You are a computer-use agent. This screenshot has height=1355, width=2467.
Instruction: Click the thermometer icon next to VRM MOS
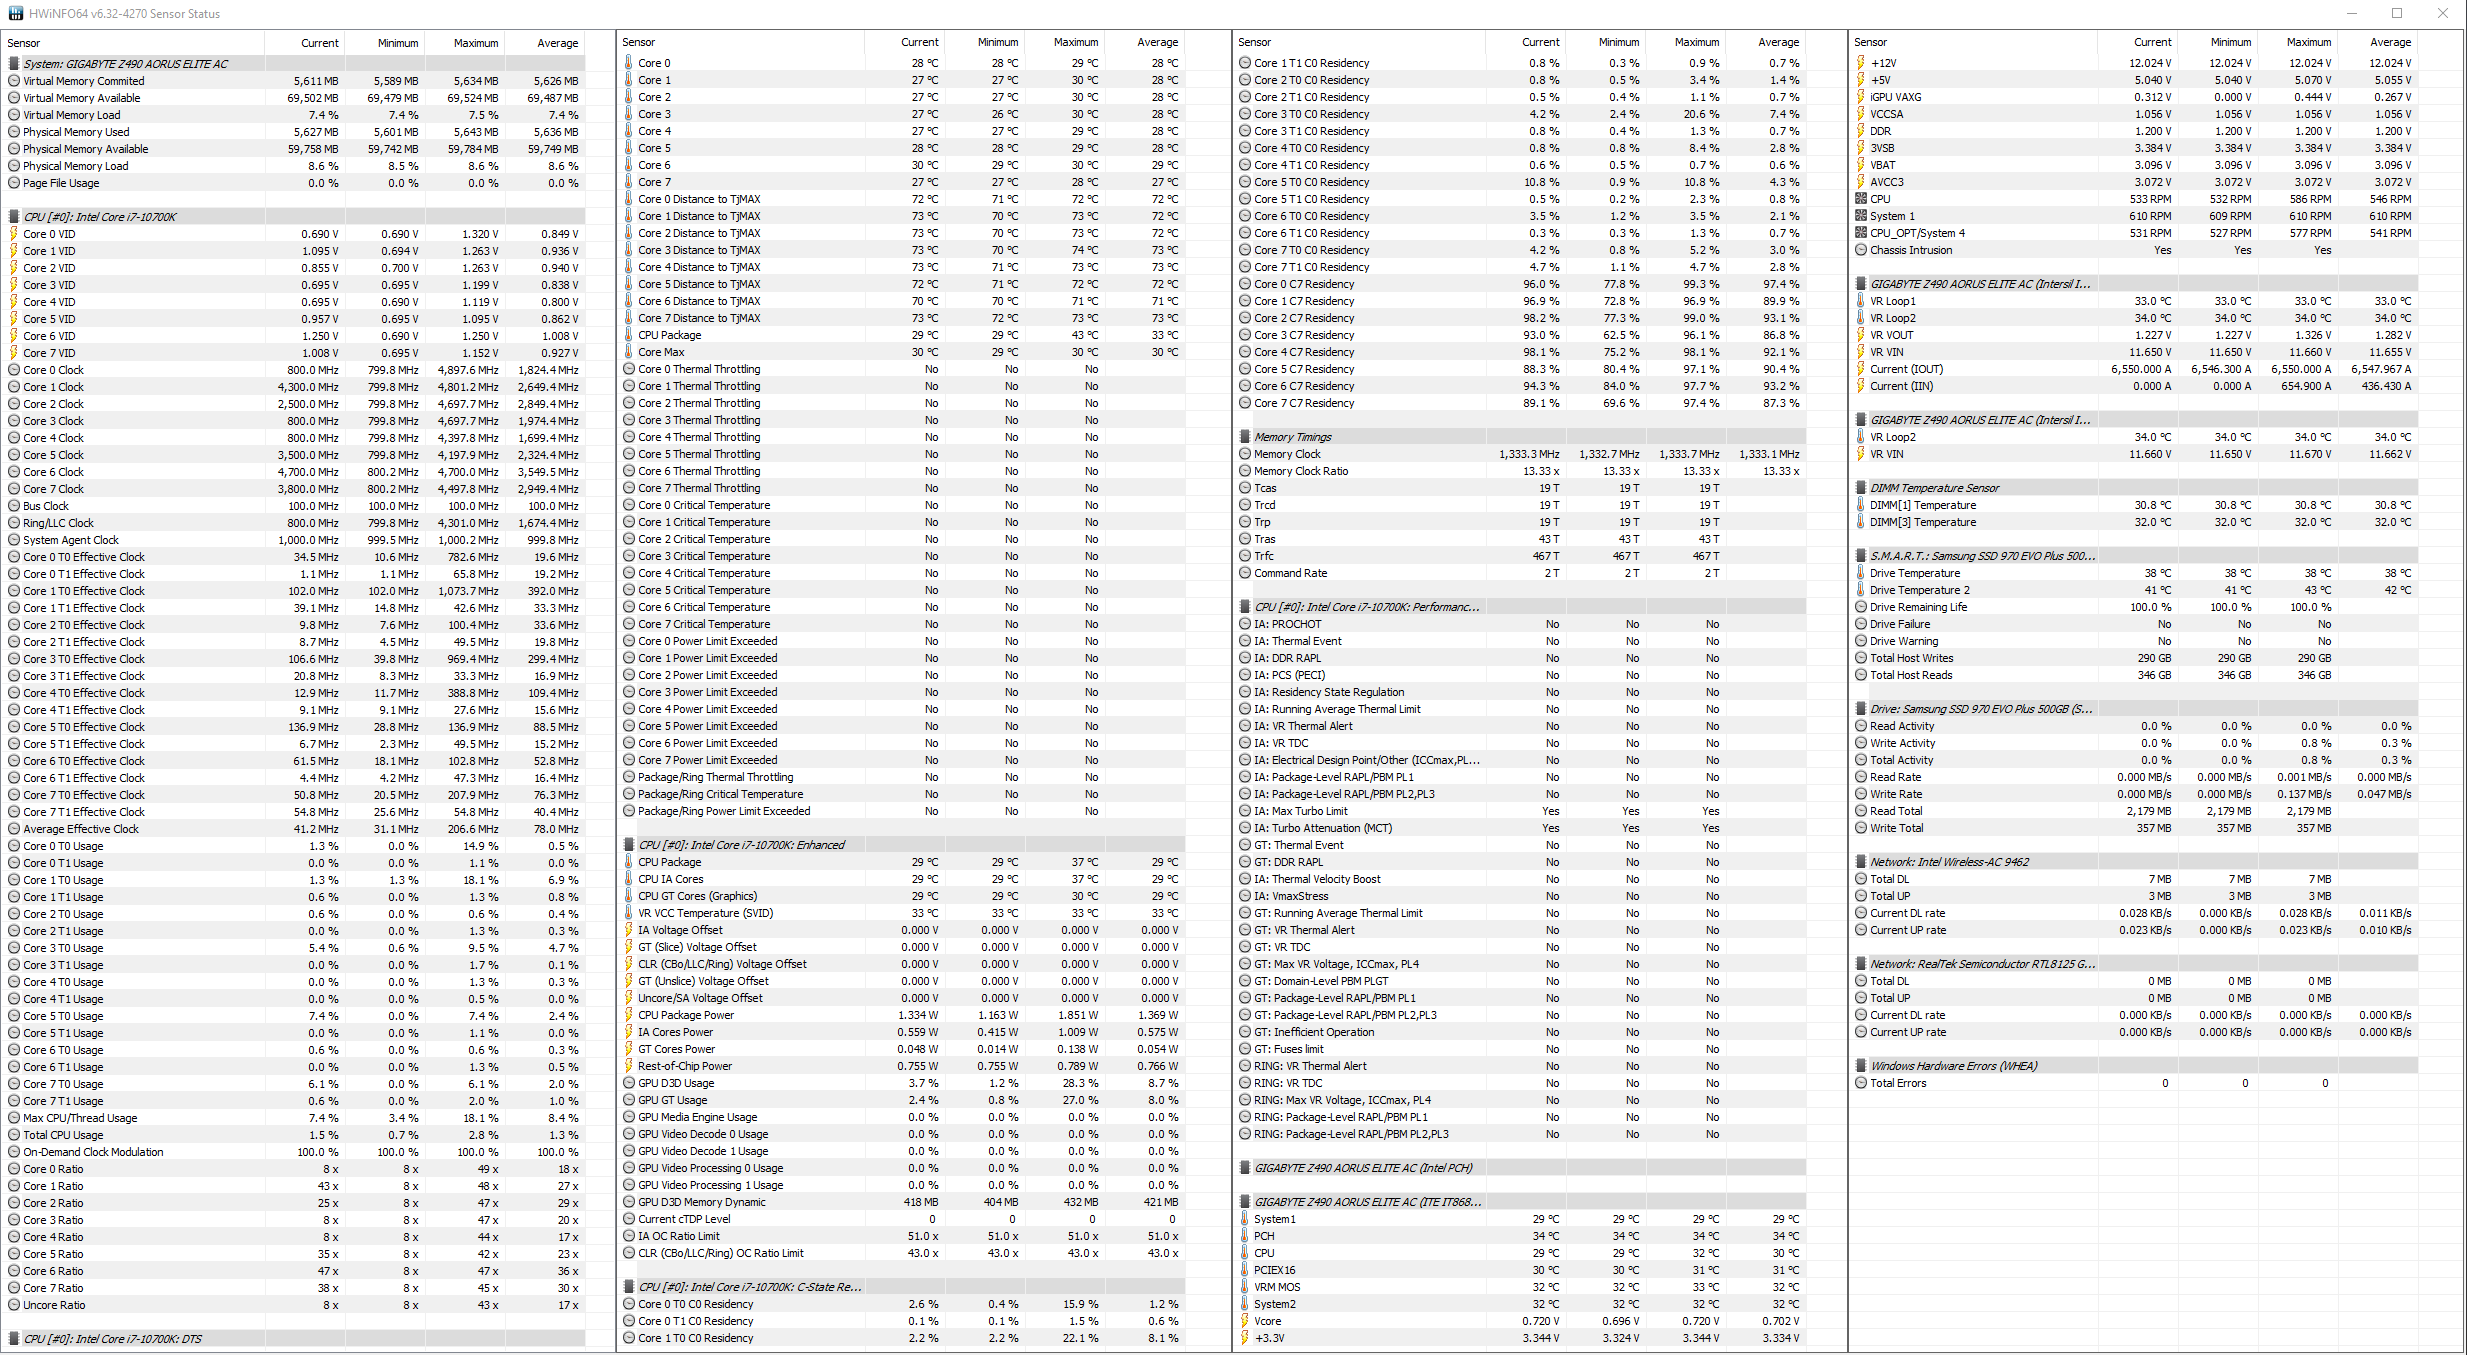[1245, 1287]
